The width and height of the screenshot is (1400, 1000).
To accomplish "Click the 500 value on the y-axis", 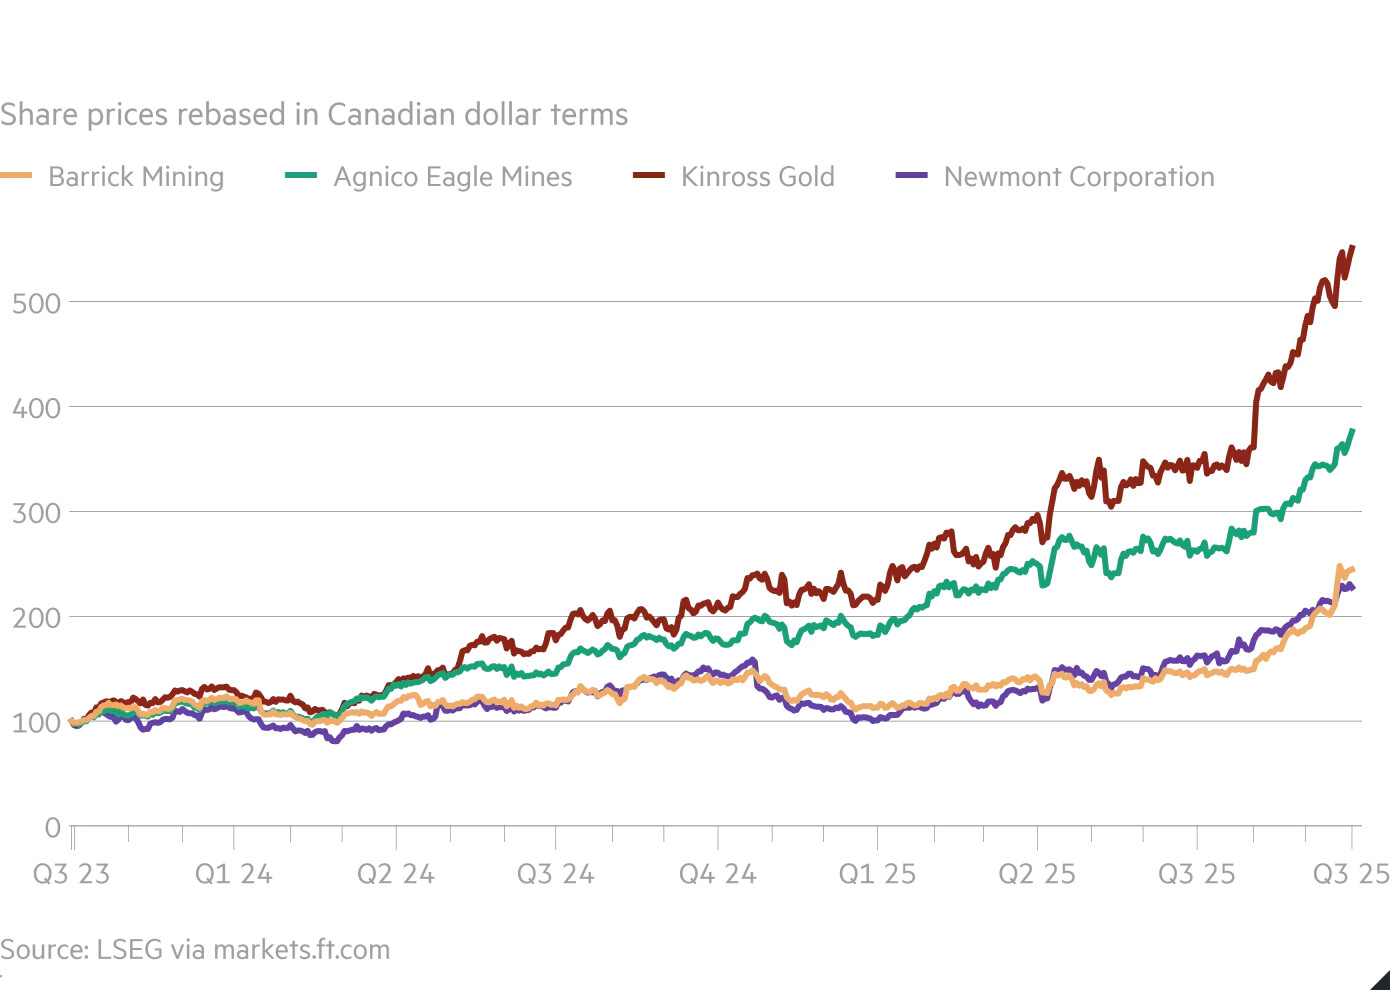I will coord(36,303).
